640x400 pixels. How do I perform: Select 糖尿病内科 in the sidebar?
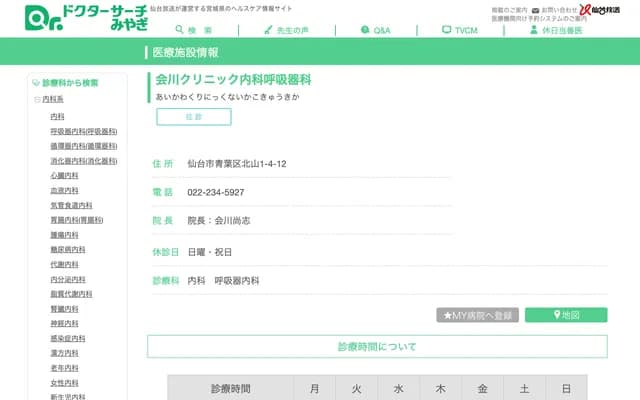click(68, 249)
